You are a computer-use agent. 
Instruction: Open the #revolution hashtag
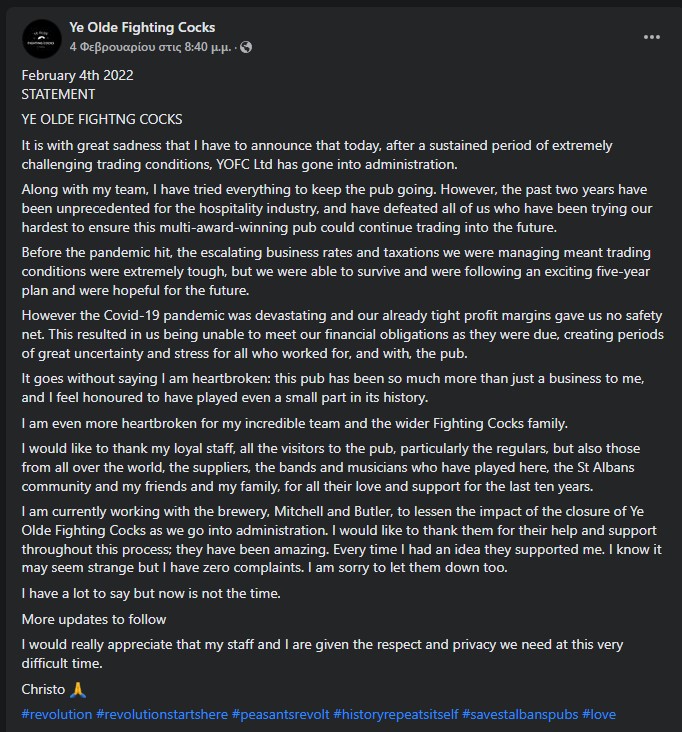click(x=57, y=714)
